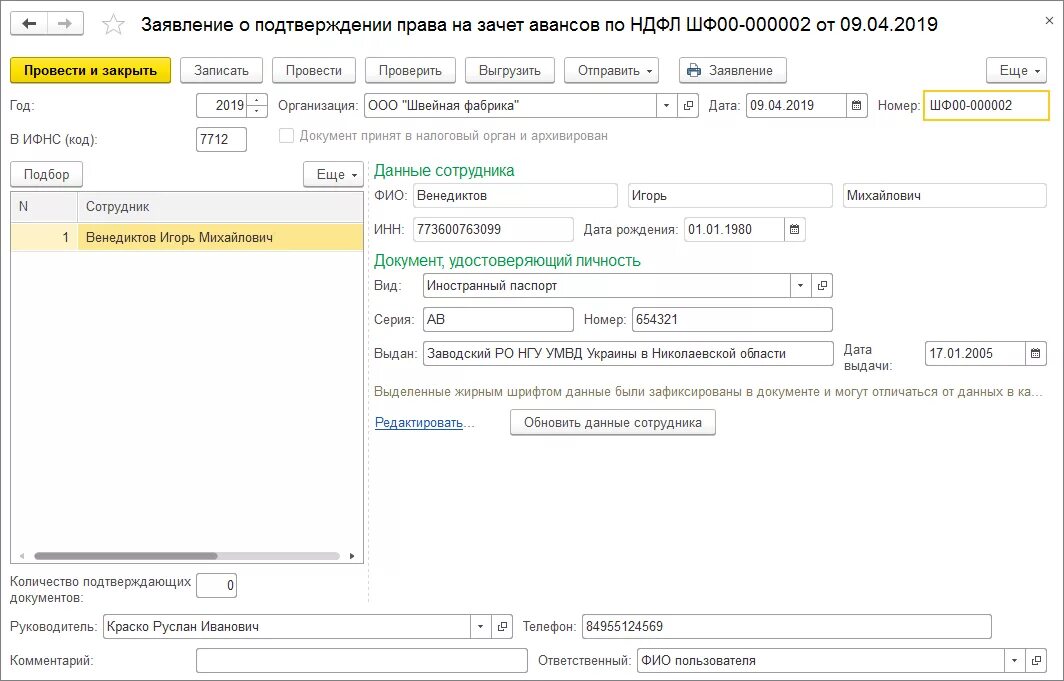Click the ИНН field
1064x681 pixels.
[493, 229]
